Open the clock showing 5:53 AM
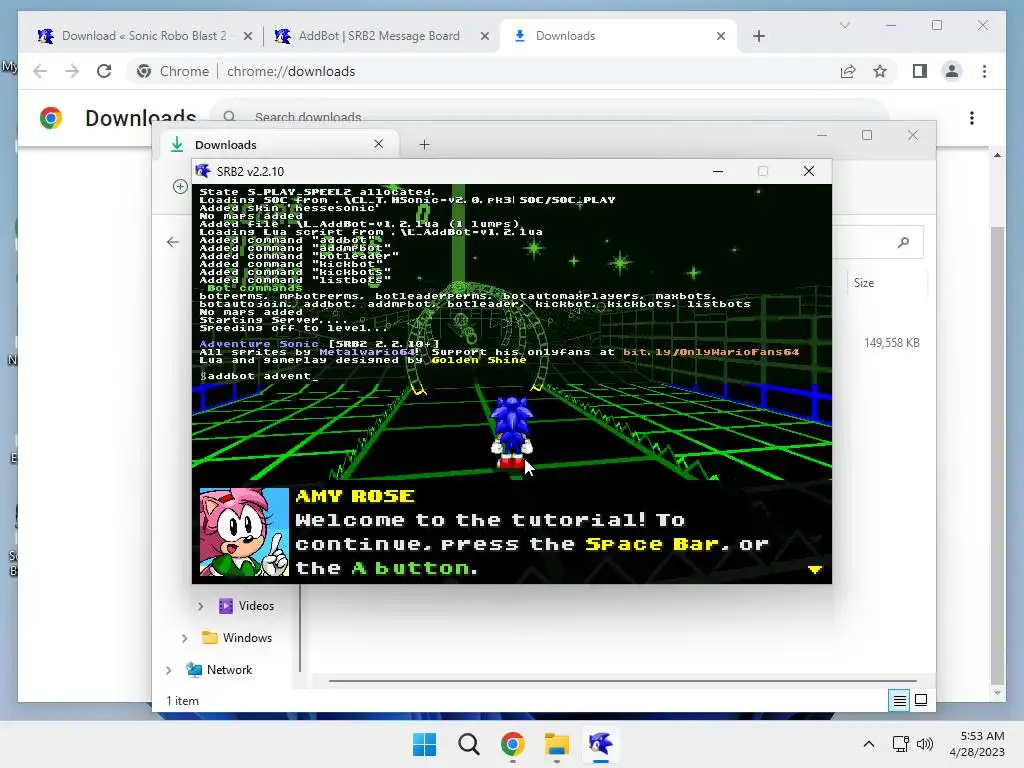Screen dimensions: 1024x768 pyautogui.click(x=978, y=744)
